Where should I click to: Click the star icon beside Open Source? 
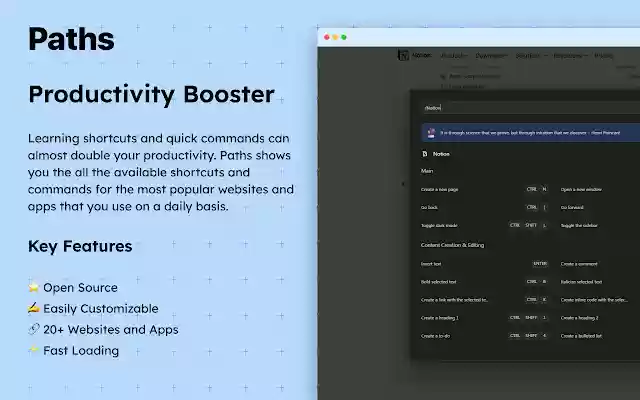pyautogui.click(x=33, y=287)
